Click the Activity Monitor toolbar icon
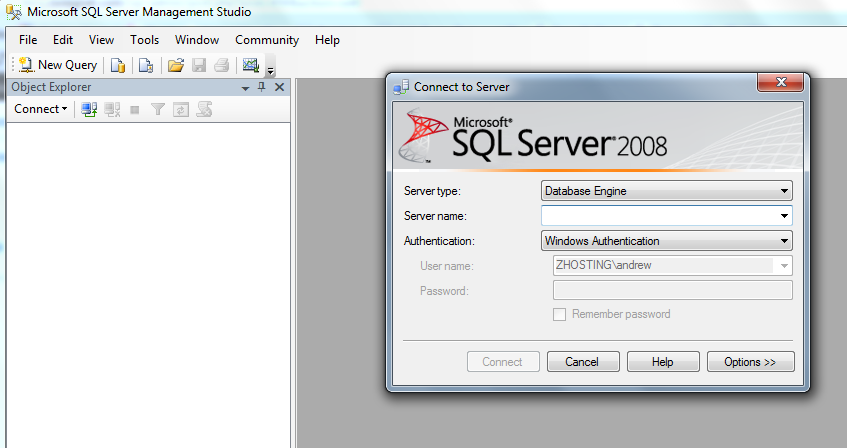The width and height of the screenshot is (847, 448). point(251,65)
